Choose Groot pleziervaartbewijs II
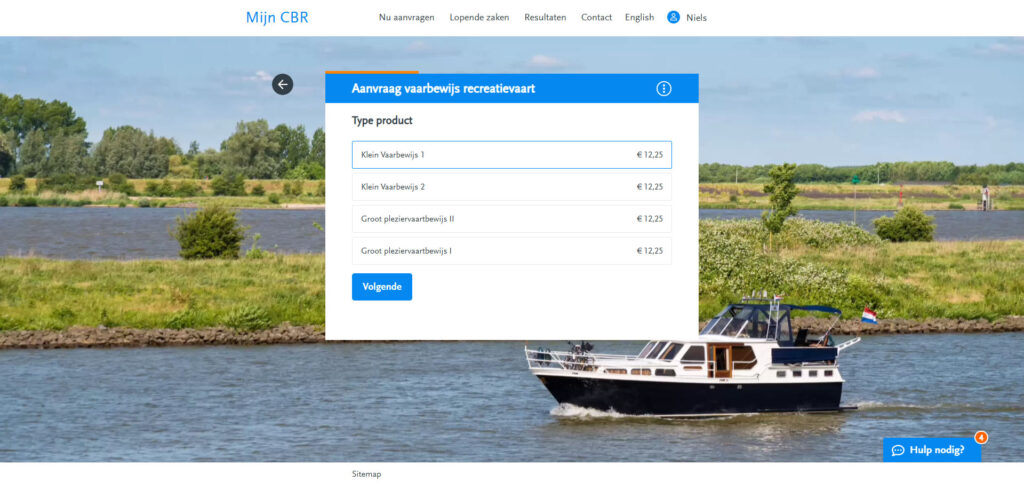Screen dimensions: 1024x482 (x=511, y=219)
